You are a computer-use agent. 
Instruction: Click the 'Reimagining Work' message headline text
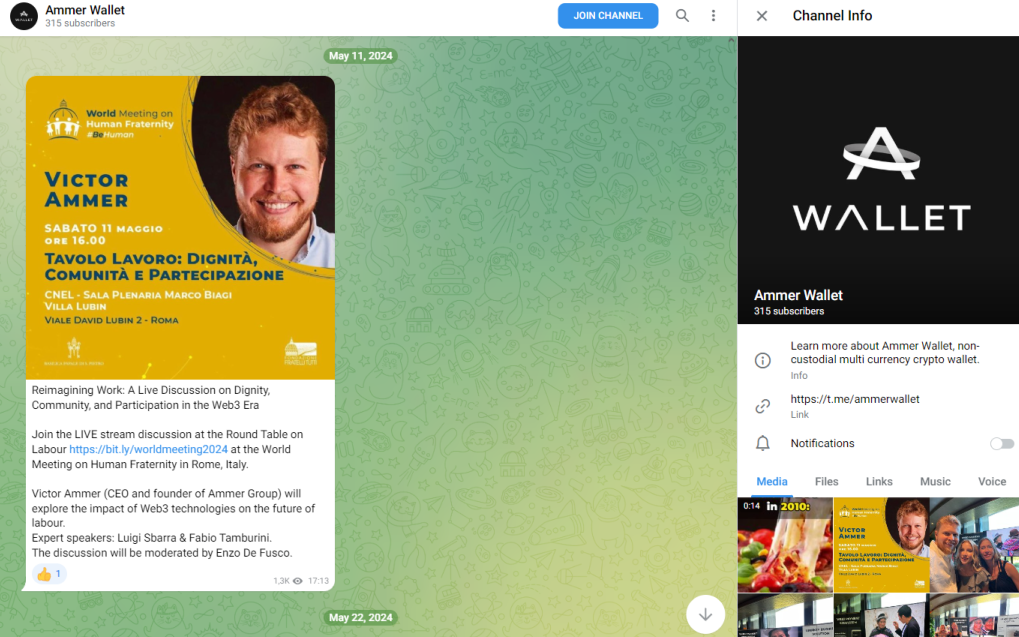coord(151,398)
